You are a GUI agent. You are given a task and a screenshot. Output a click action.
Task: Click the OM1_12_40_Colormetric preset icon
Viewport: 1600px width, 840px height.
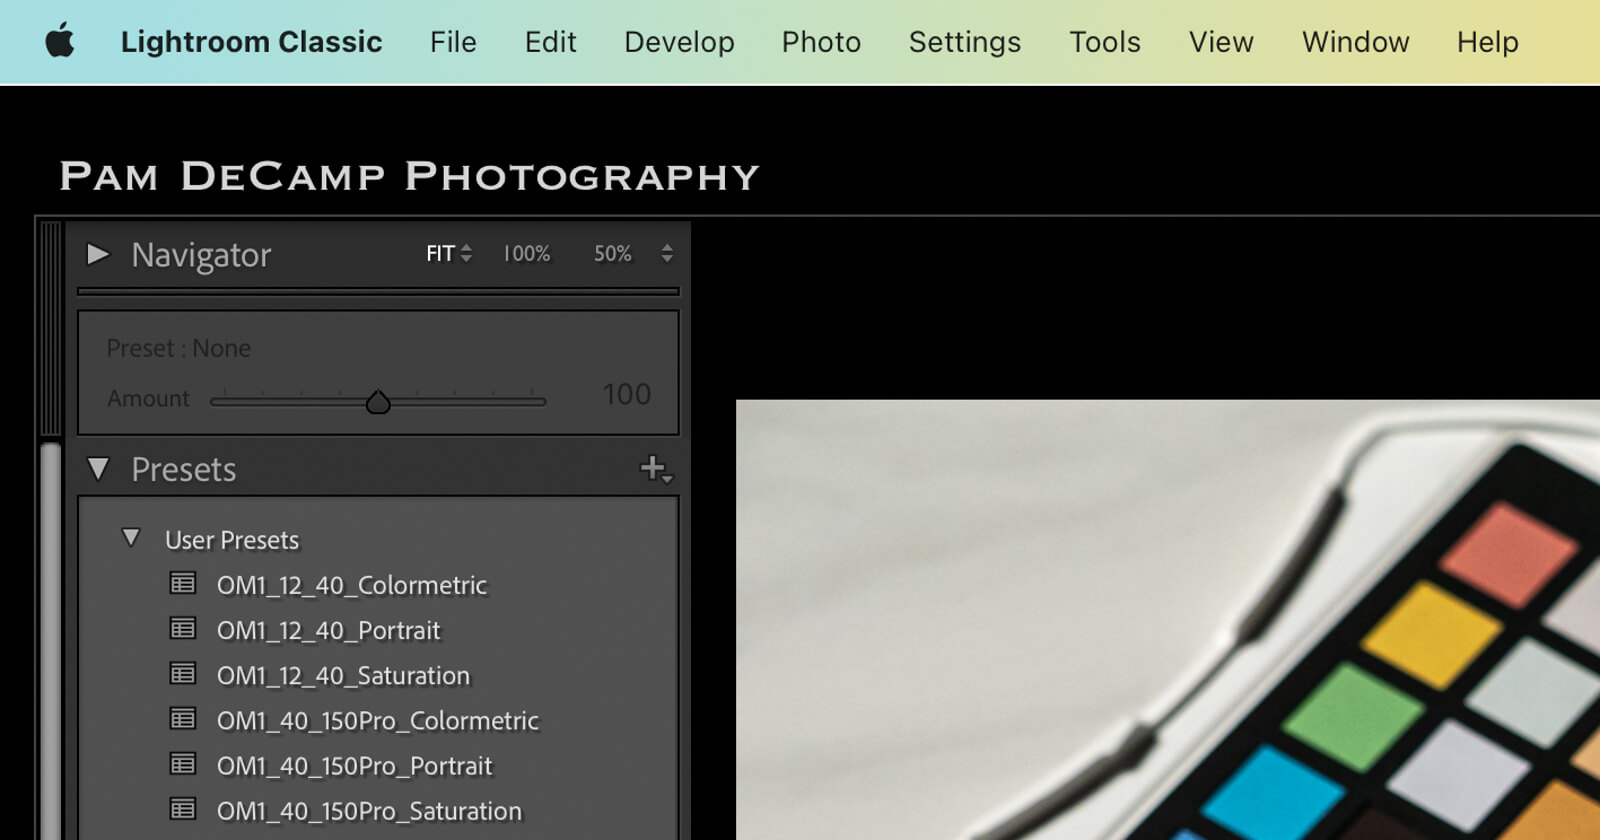point(183,583)
